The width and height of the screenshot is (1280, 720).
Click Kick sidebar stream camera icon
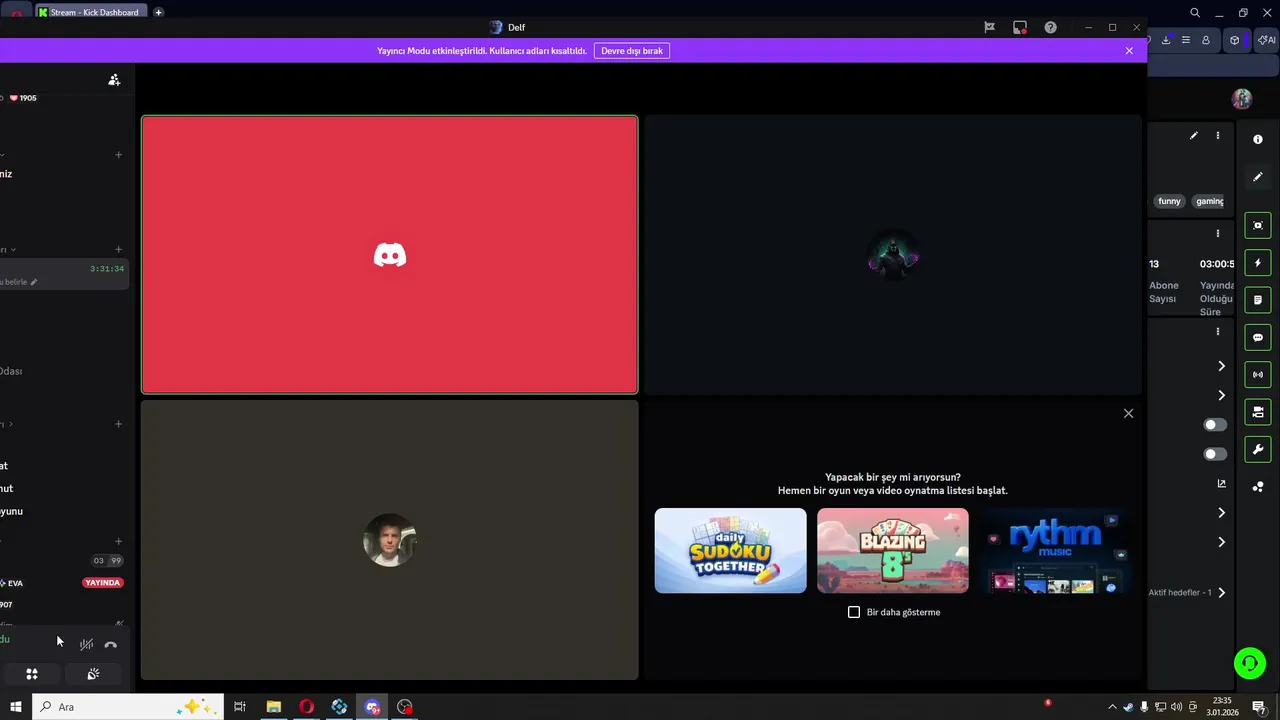[x=1258, y=412]
